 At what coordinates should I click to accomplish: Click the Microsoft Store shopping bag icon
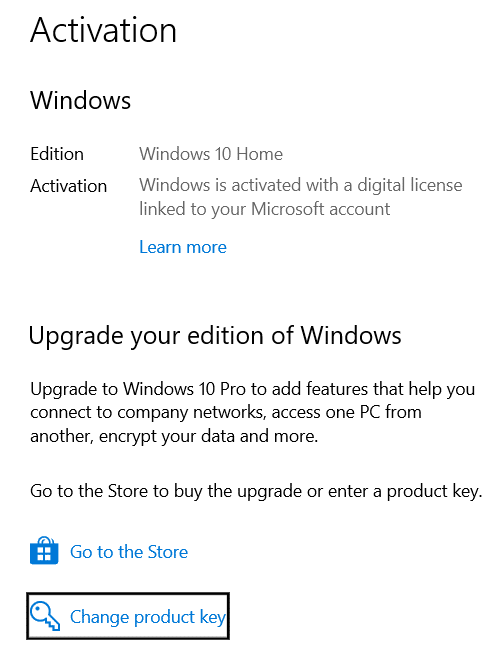44,551
